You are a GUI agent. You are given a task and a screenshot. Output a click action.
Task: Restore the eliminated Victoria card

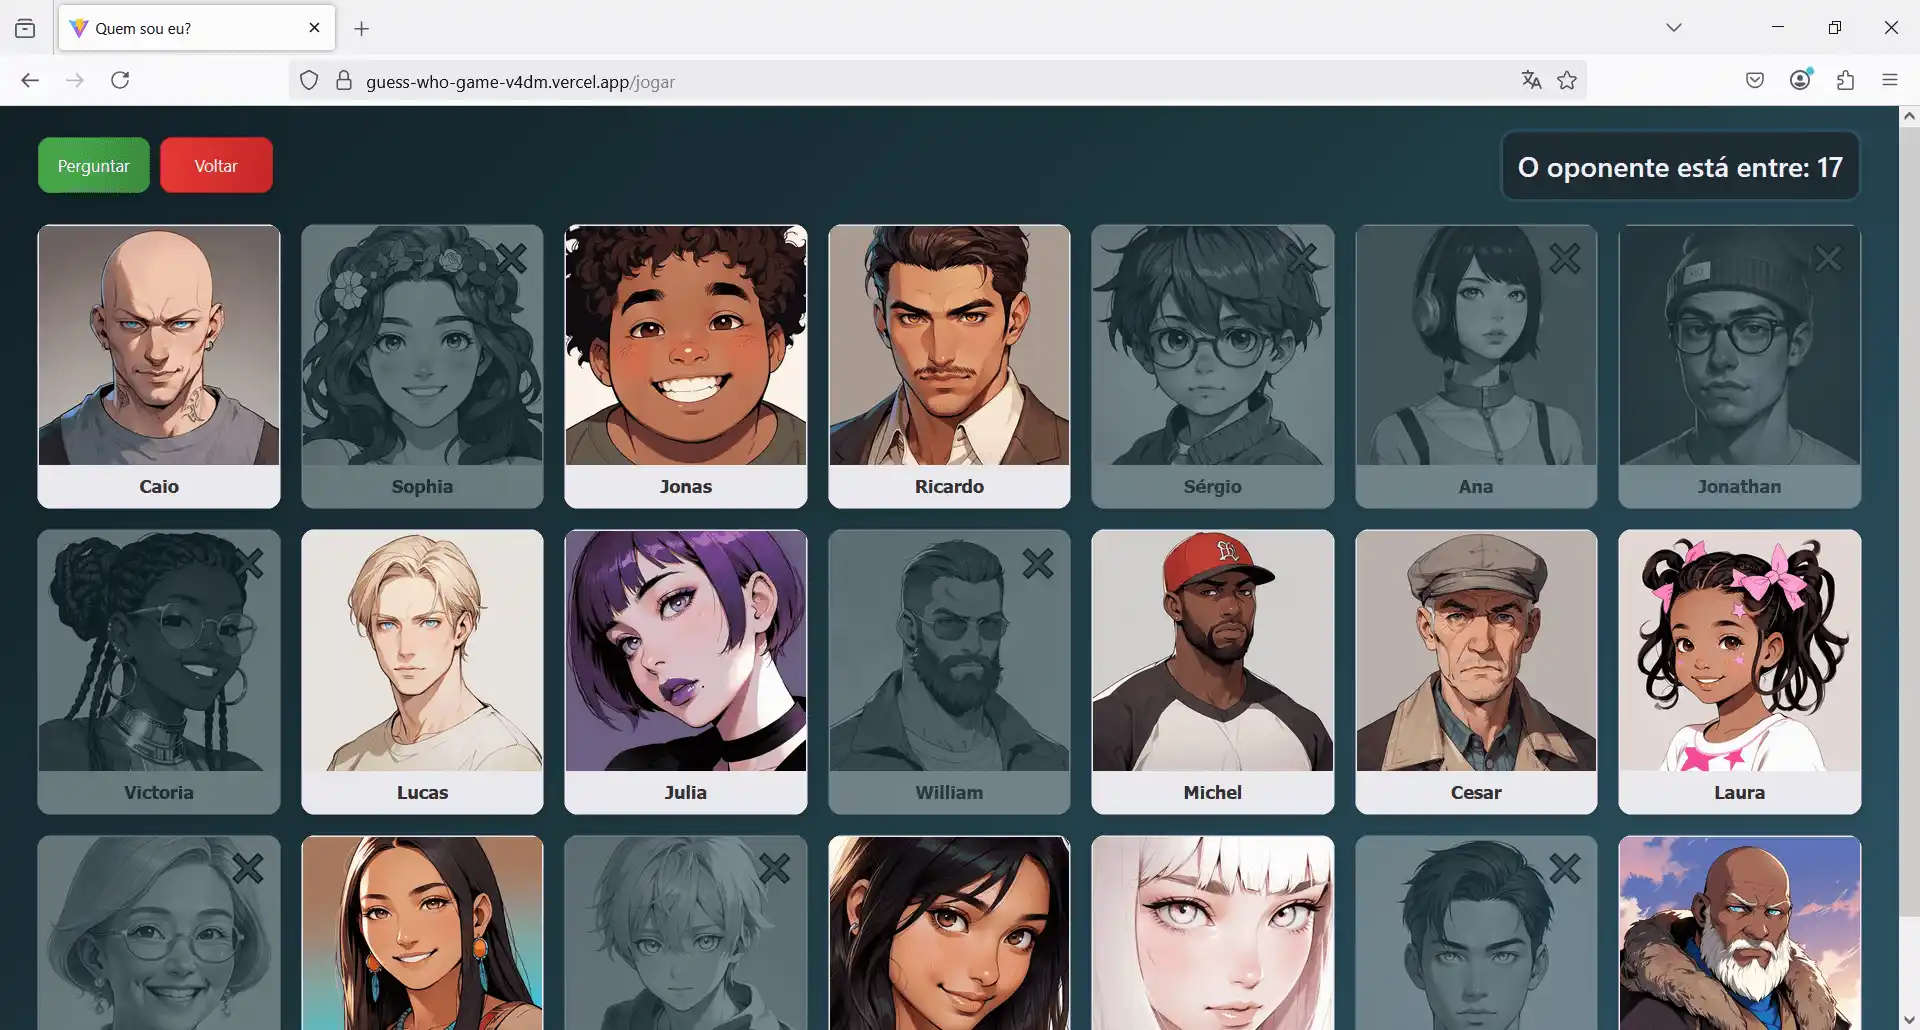(159, 672)
